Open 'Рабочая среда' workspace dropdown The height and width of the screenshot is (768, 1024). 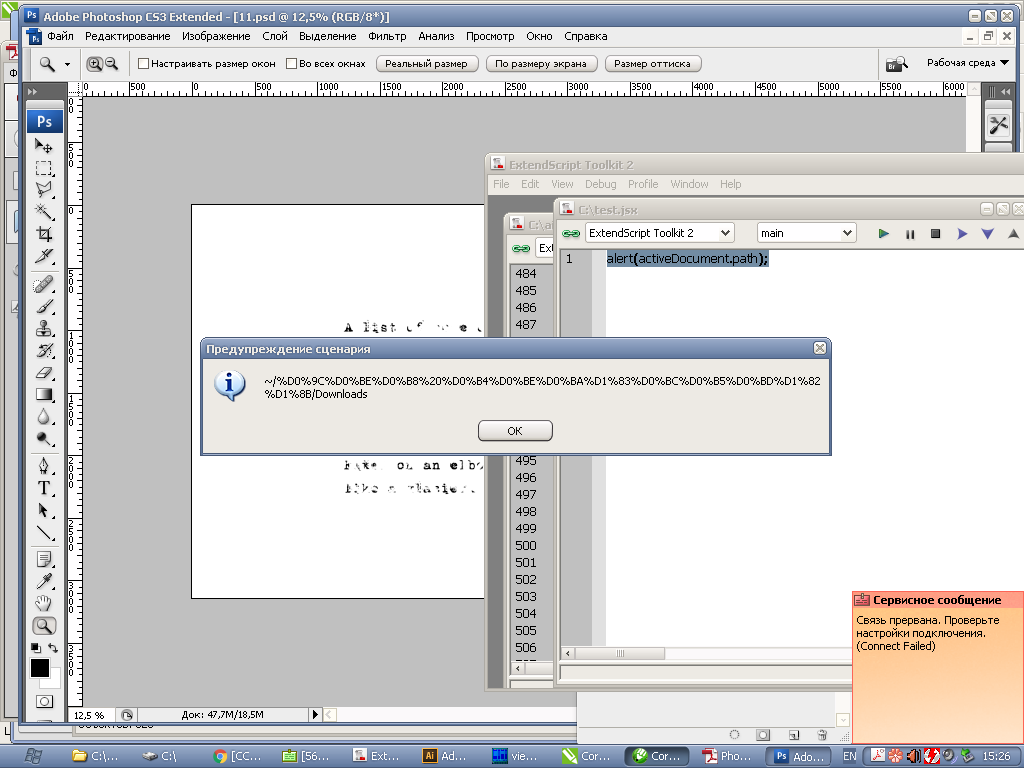[x=968, y=63]
